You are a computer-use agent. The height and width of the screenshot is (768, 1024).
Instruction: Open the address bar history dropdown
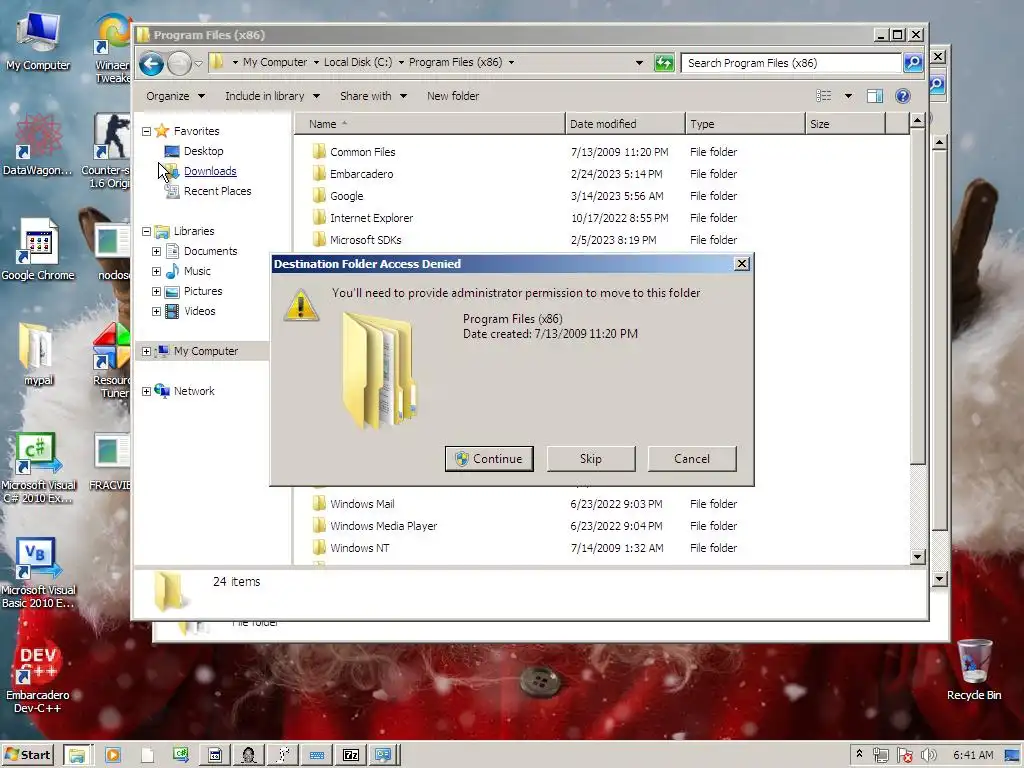[x=639, y=63]
